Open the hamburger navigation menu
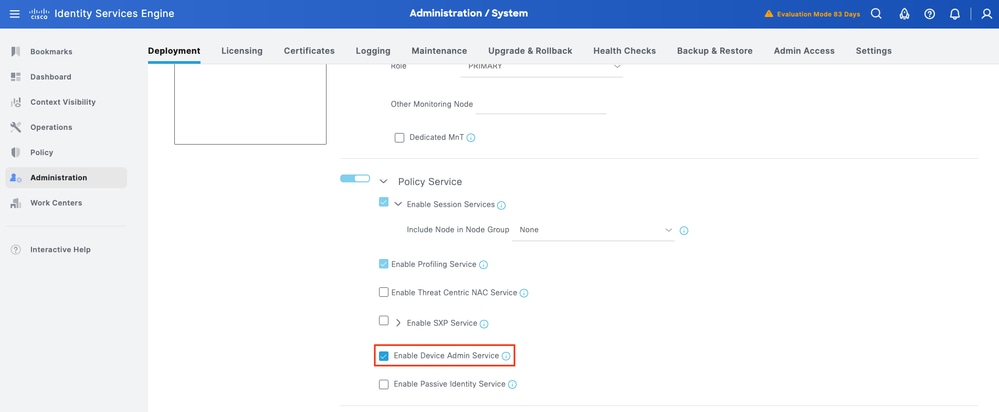Image resolution: width=999 pixels, height=412 pixels. click(x=14, y=13)
